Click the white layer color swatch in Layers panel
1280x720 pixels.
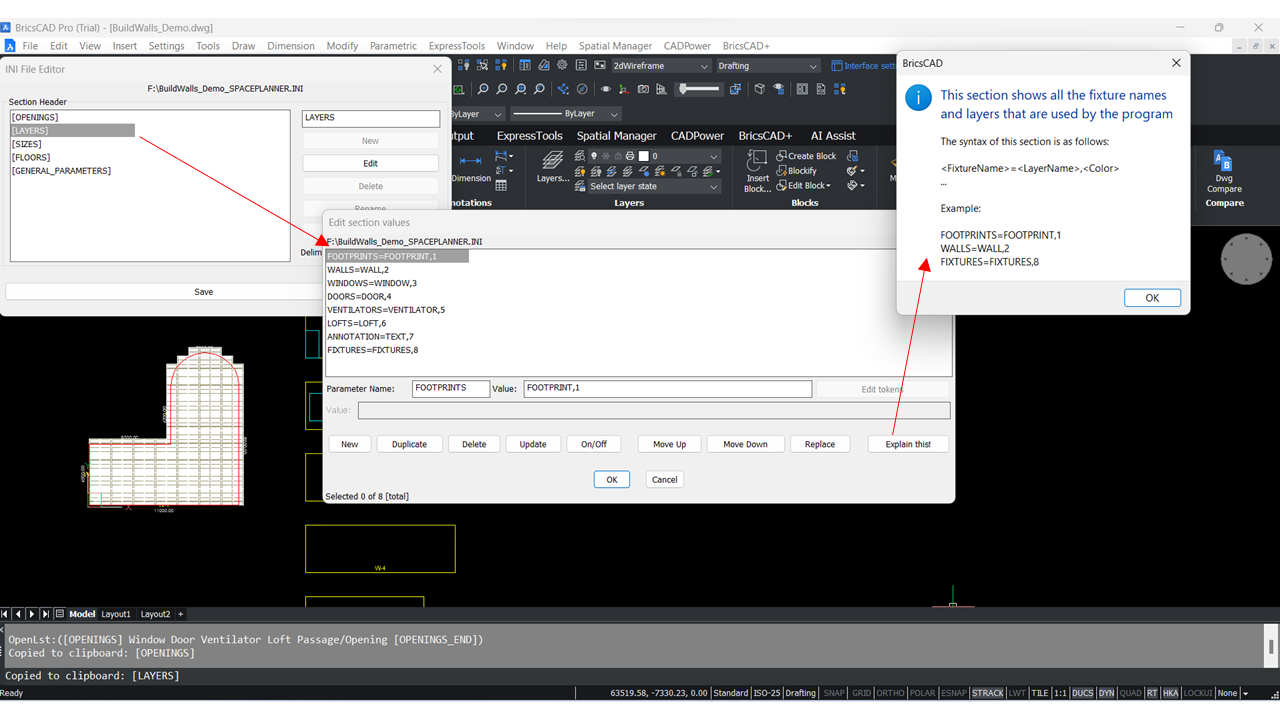click(643, 157)
